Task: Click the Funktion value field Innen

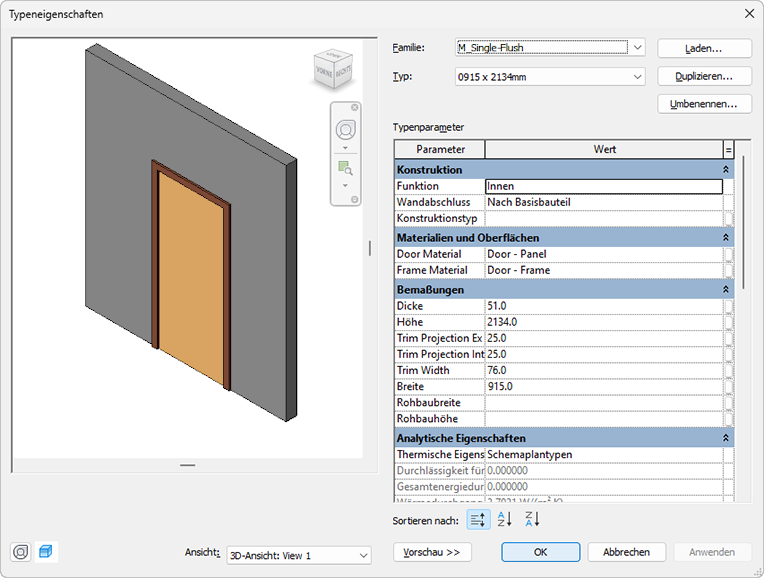Action: [604, 186]
